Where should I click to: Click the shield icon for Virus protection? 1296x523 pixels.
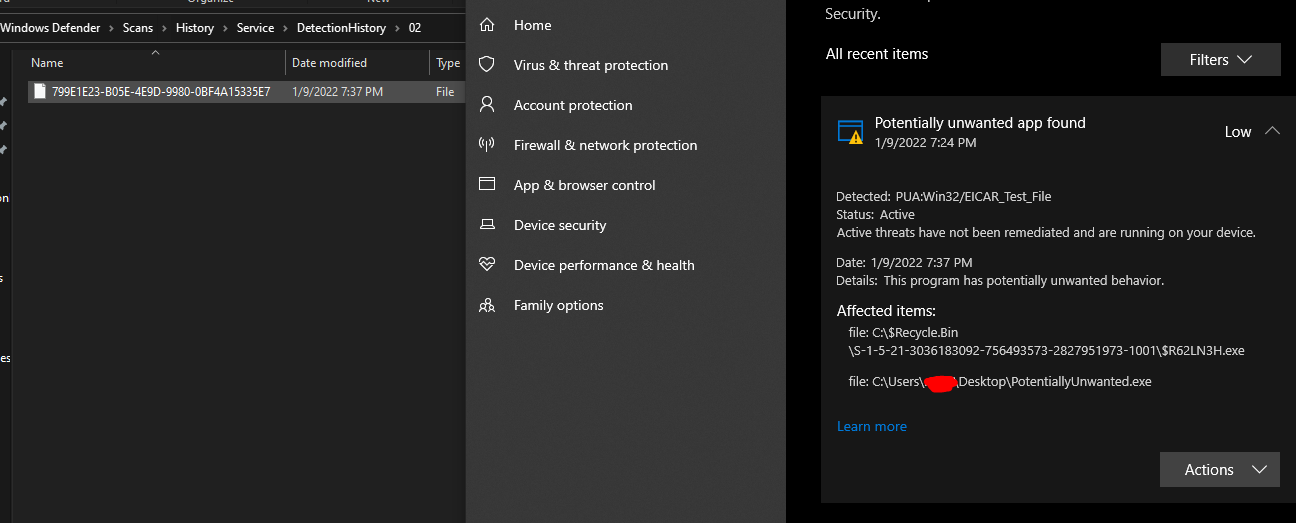tap(487, 64)
